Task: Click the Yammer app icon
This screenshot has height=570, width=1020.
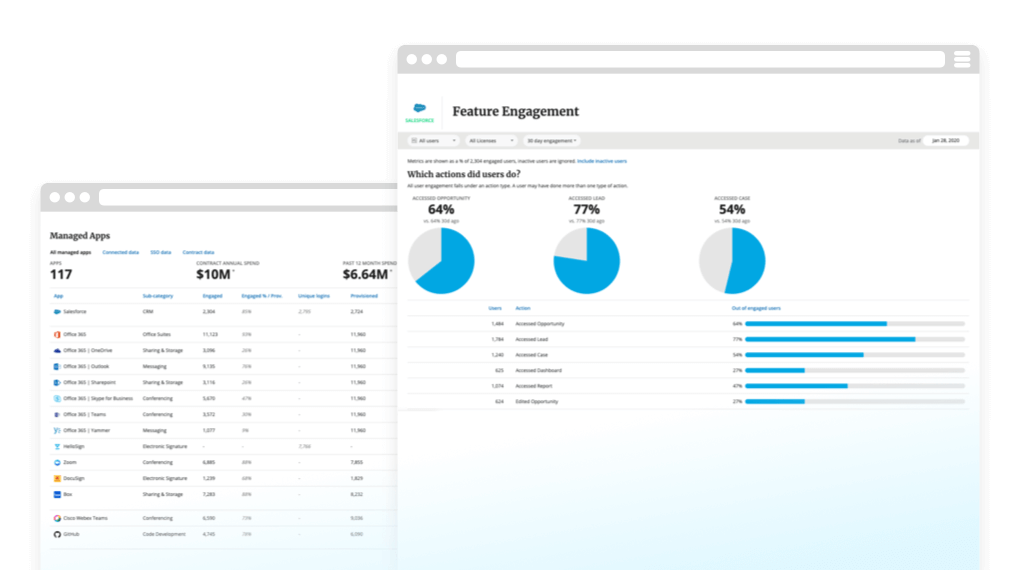Action: (57, 430)
